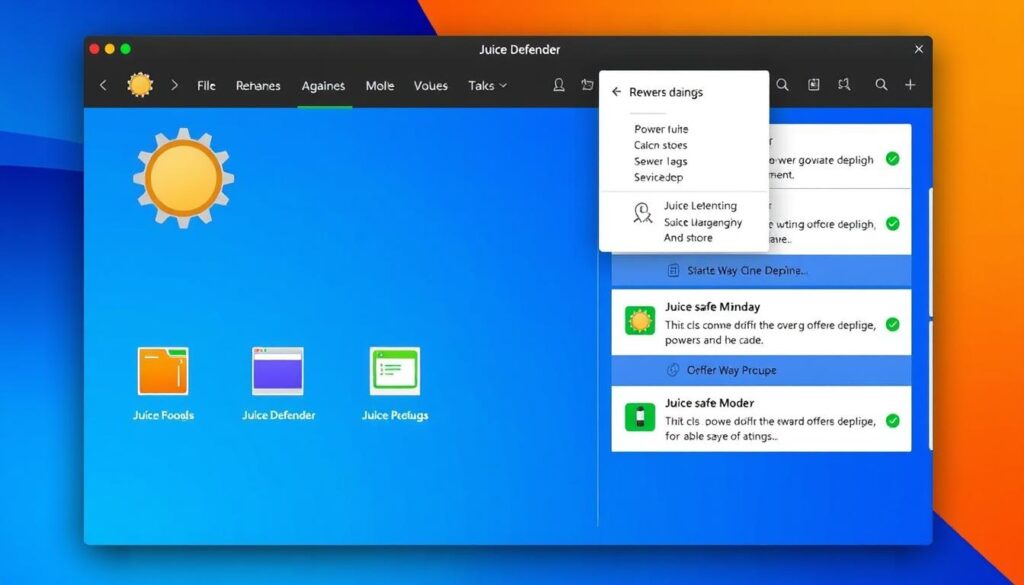1024x585 pixels.
Task: Toggle the green checkmark on the topmost card
Action: click(893, 159)
